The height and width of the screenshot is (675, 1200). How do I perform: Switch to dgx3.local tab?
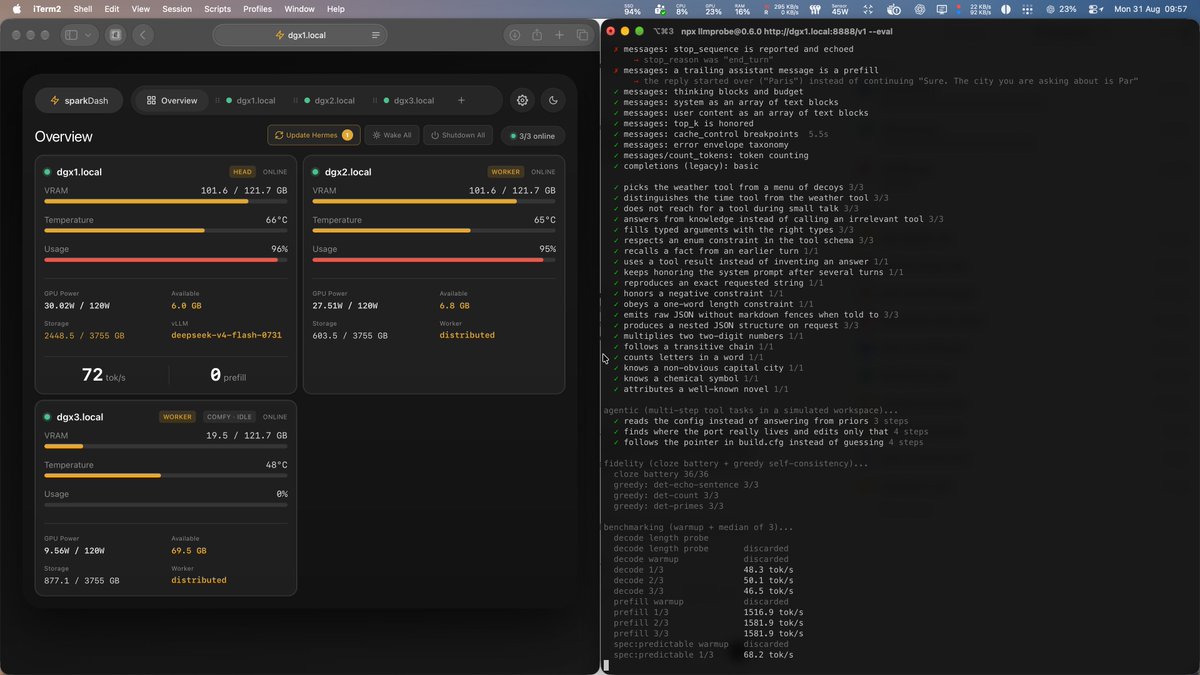coord(408,100)
